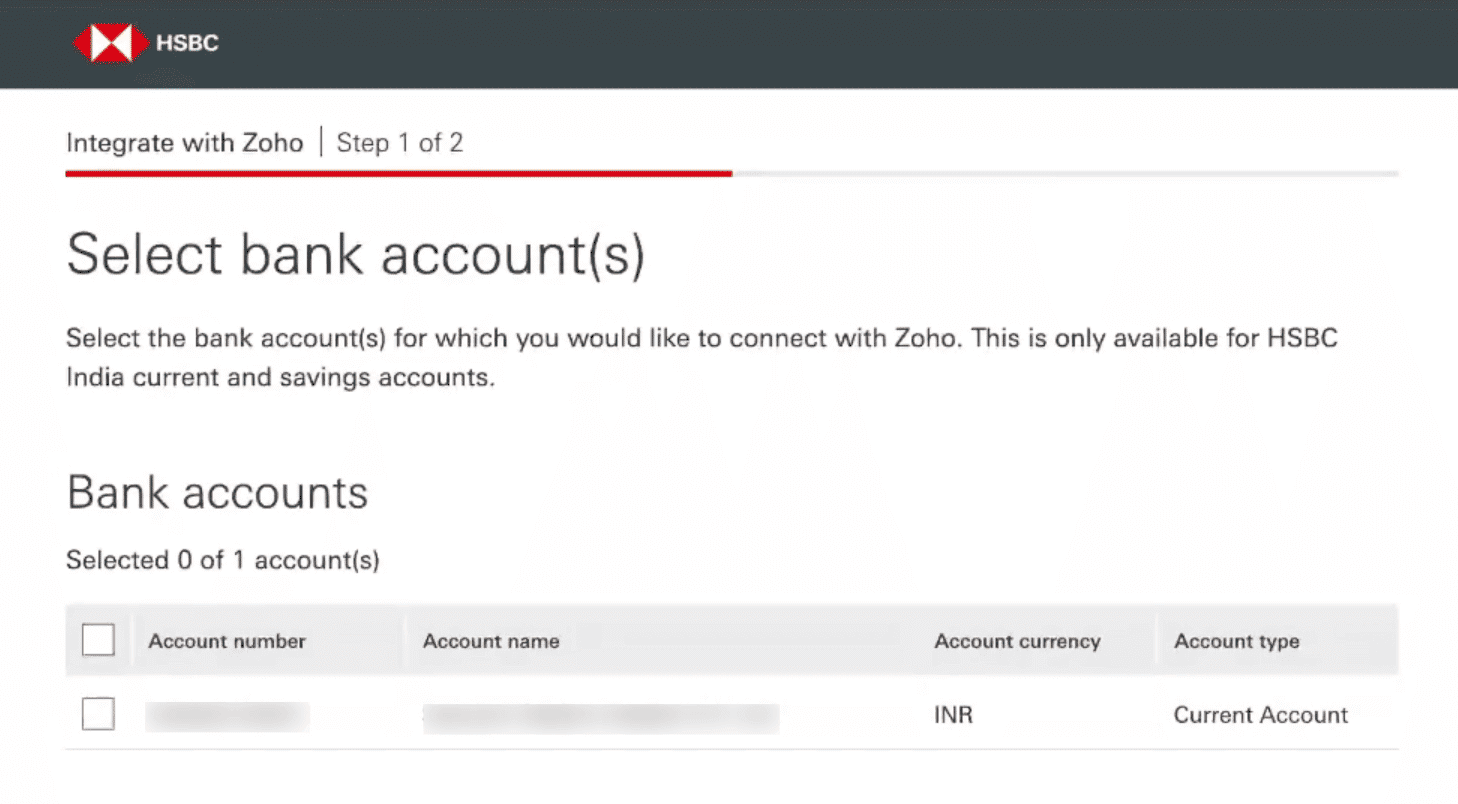This screenshot has height=804, width=1458.
Task: Click the masked account number cell
Action: pos(227,714)
